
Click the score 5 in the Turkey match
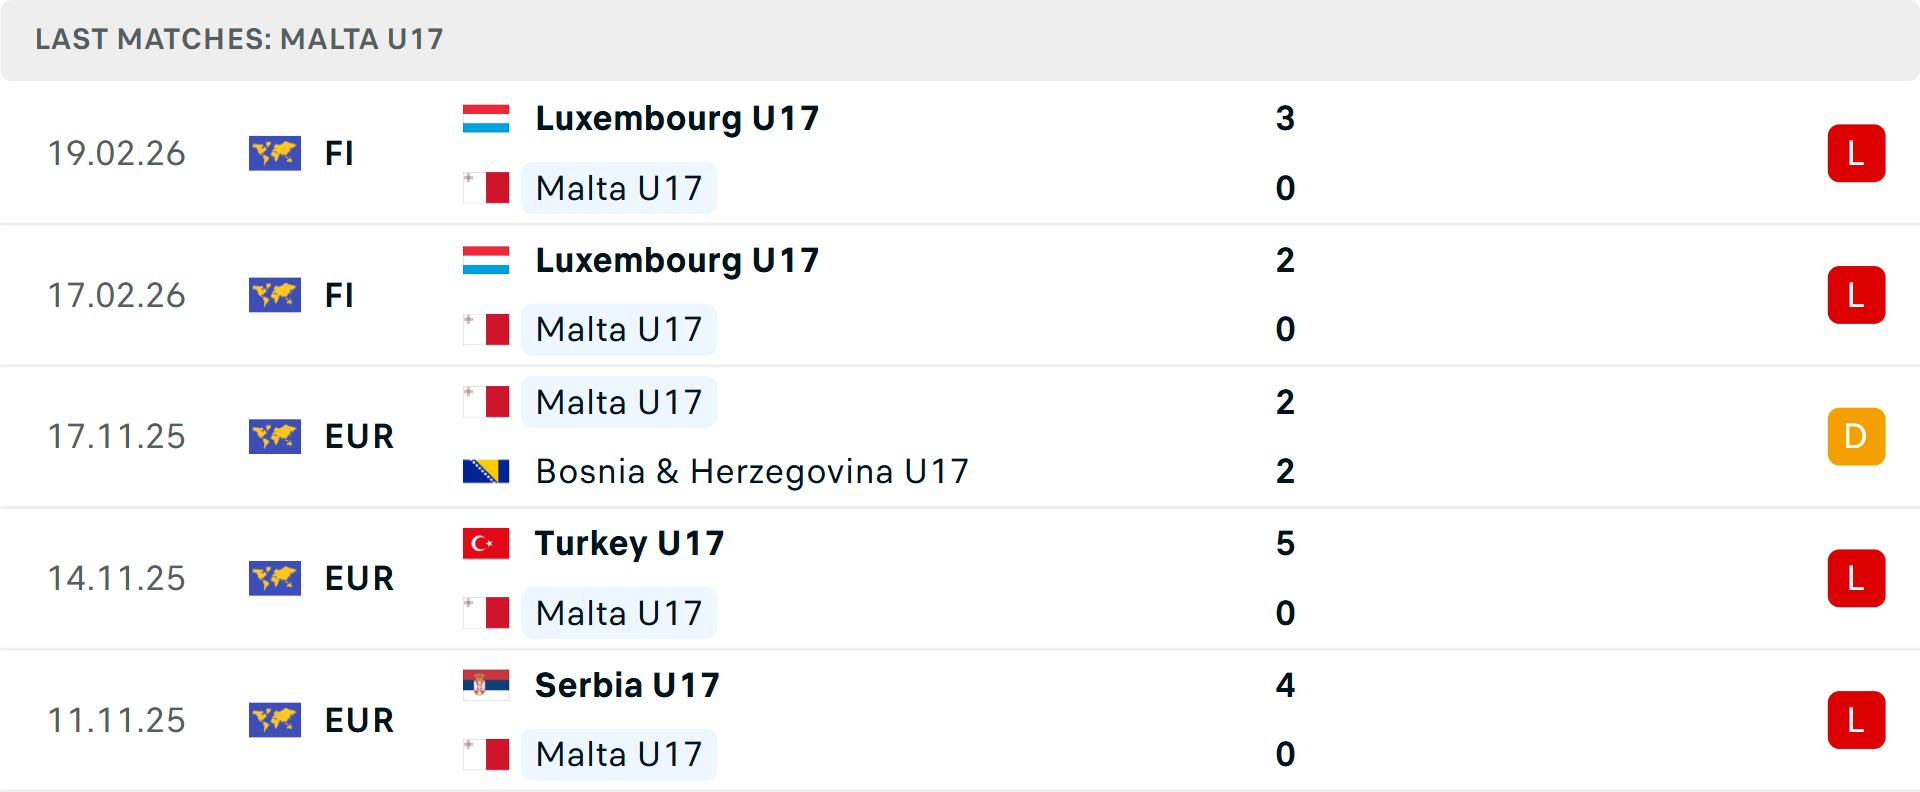click(x=1286, y=545)
